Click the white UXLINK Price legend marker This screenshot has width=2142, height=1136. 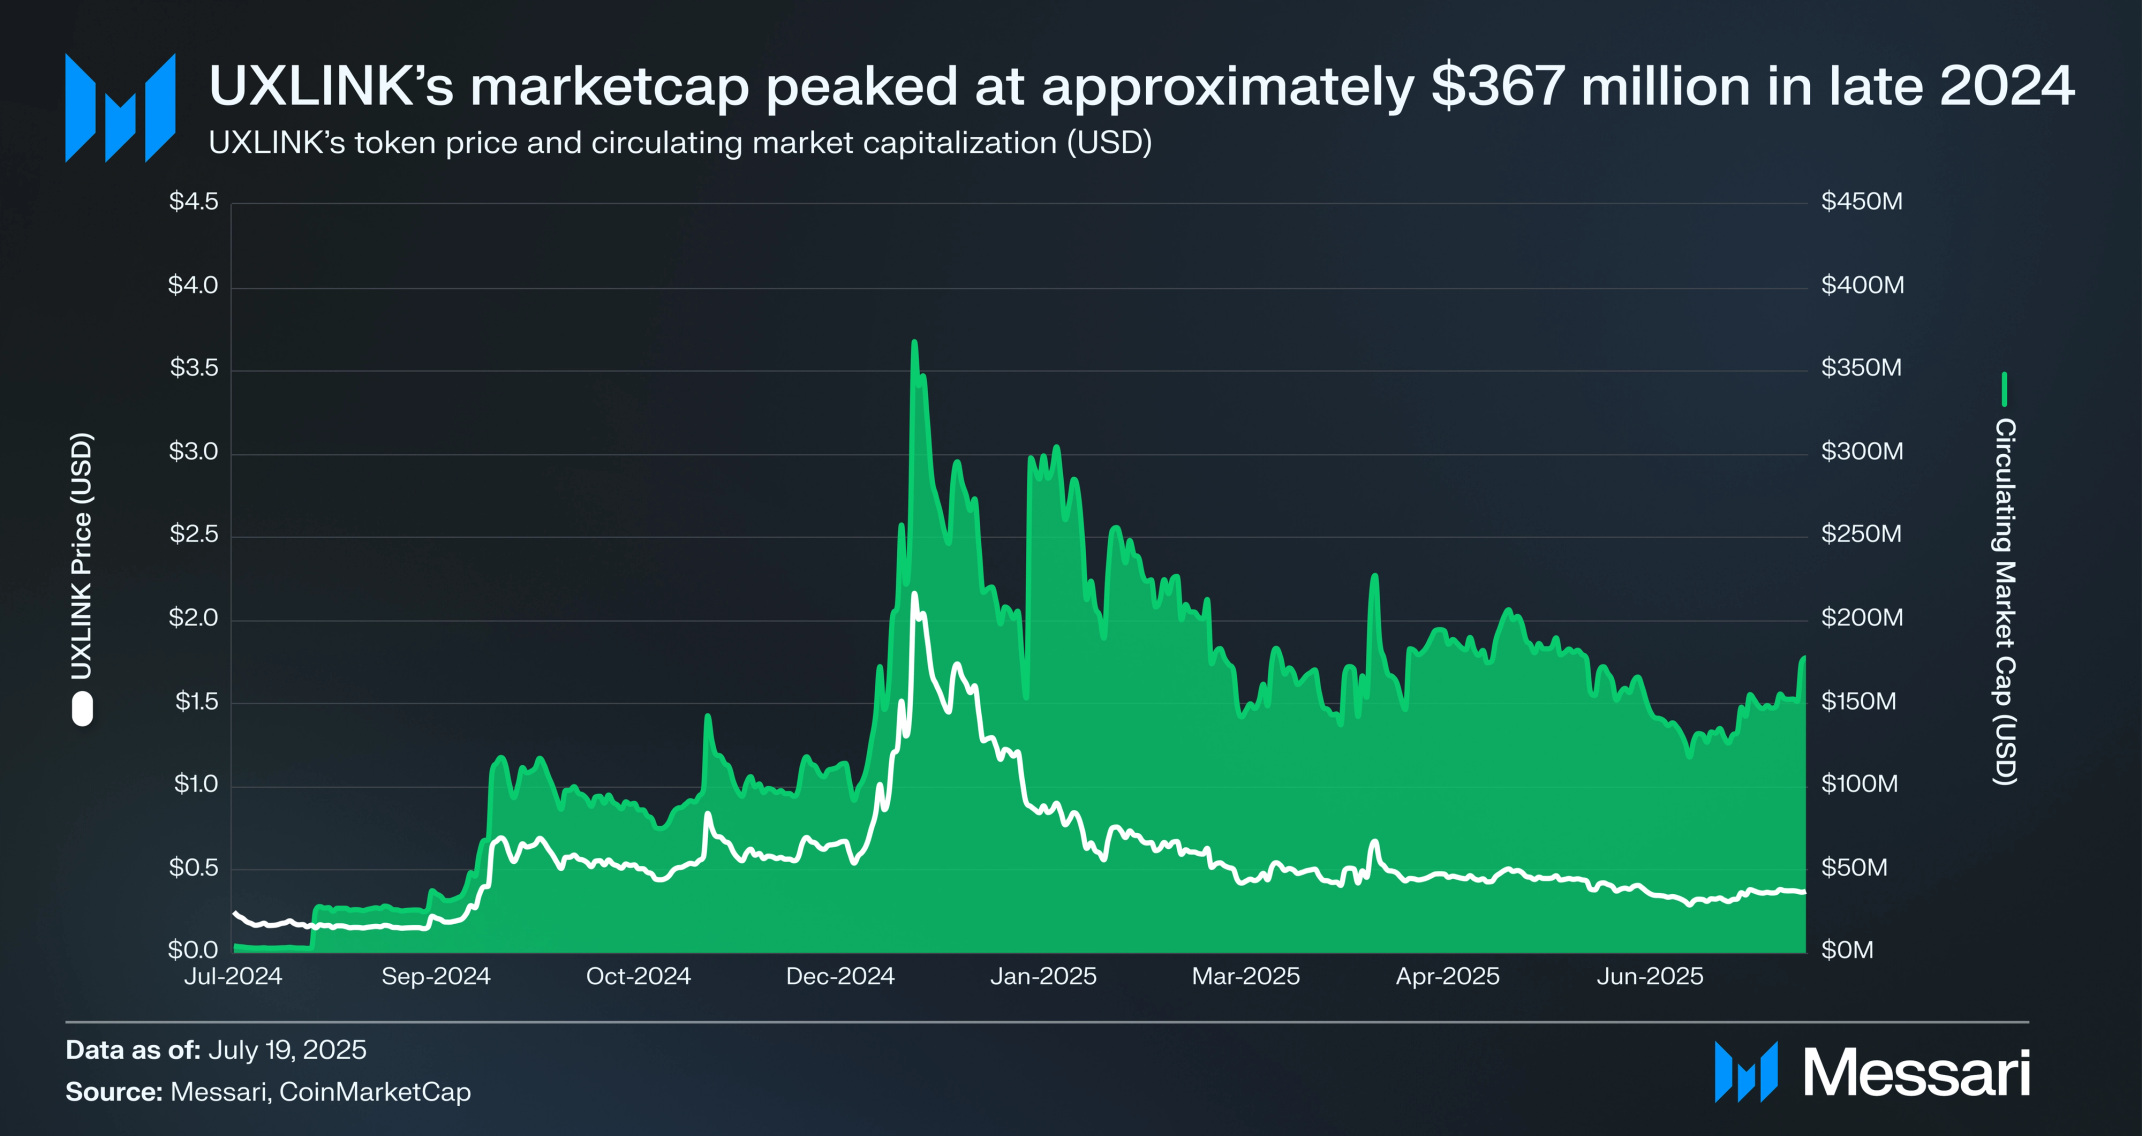point(82,710)
